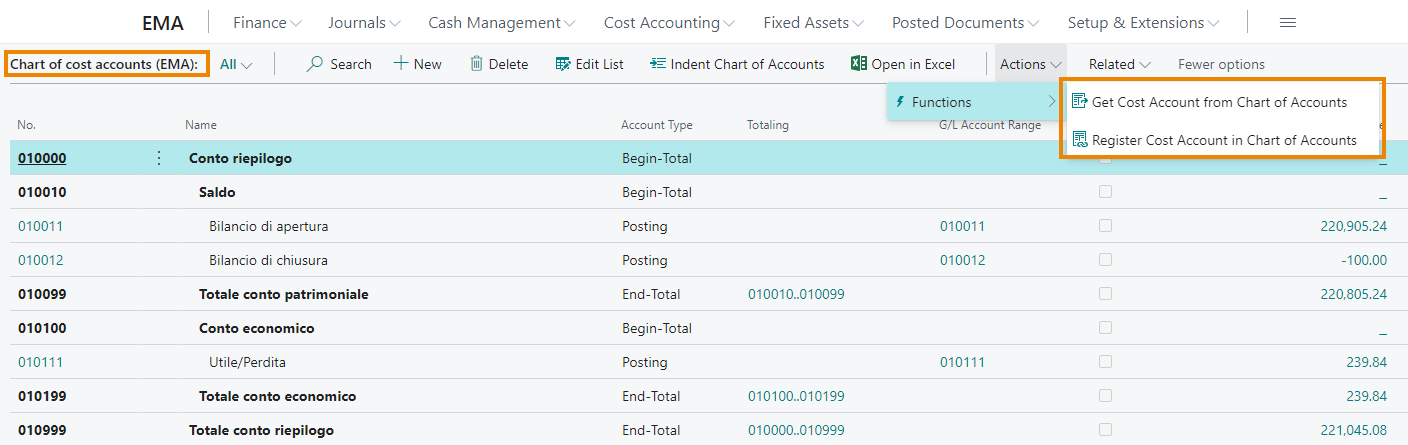Open the Cost Accounting menu

pos(669,23)
